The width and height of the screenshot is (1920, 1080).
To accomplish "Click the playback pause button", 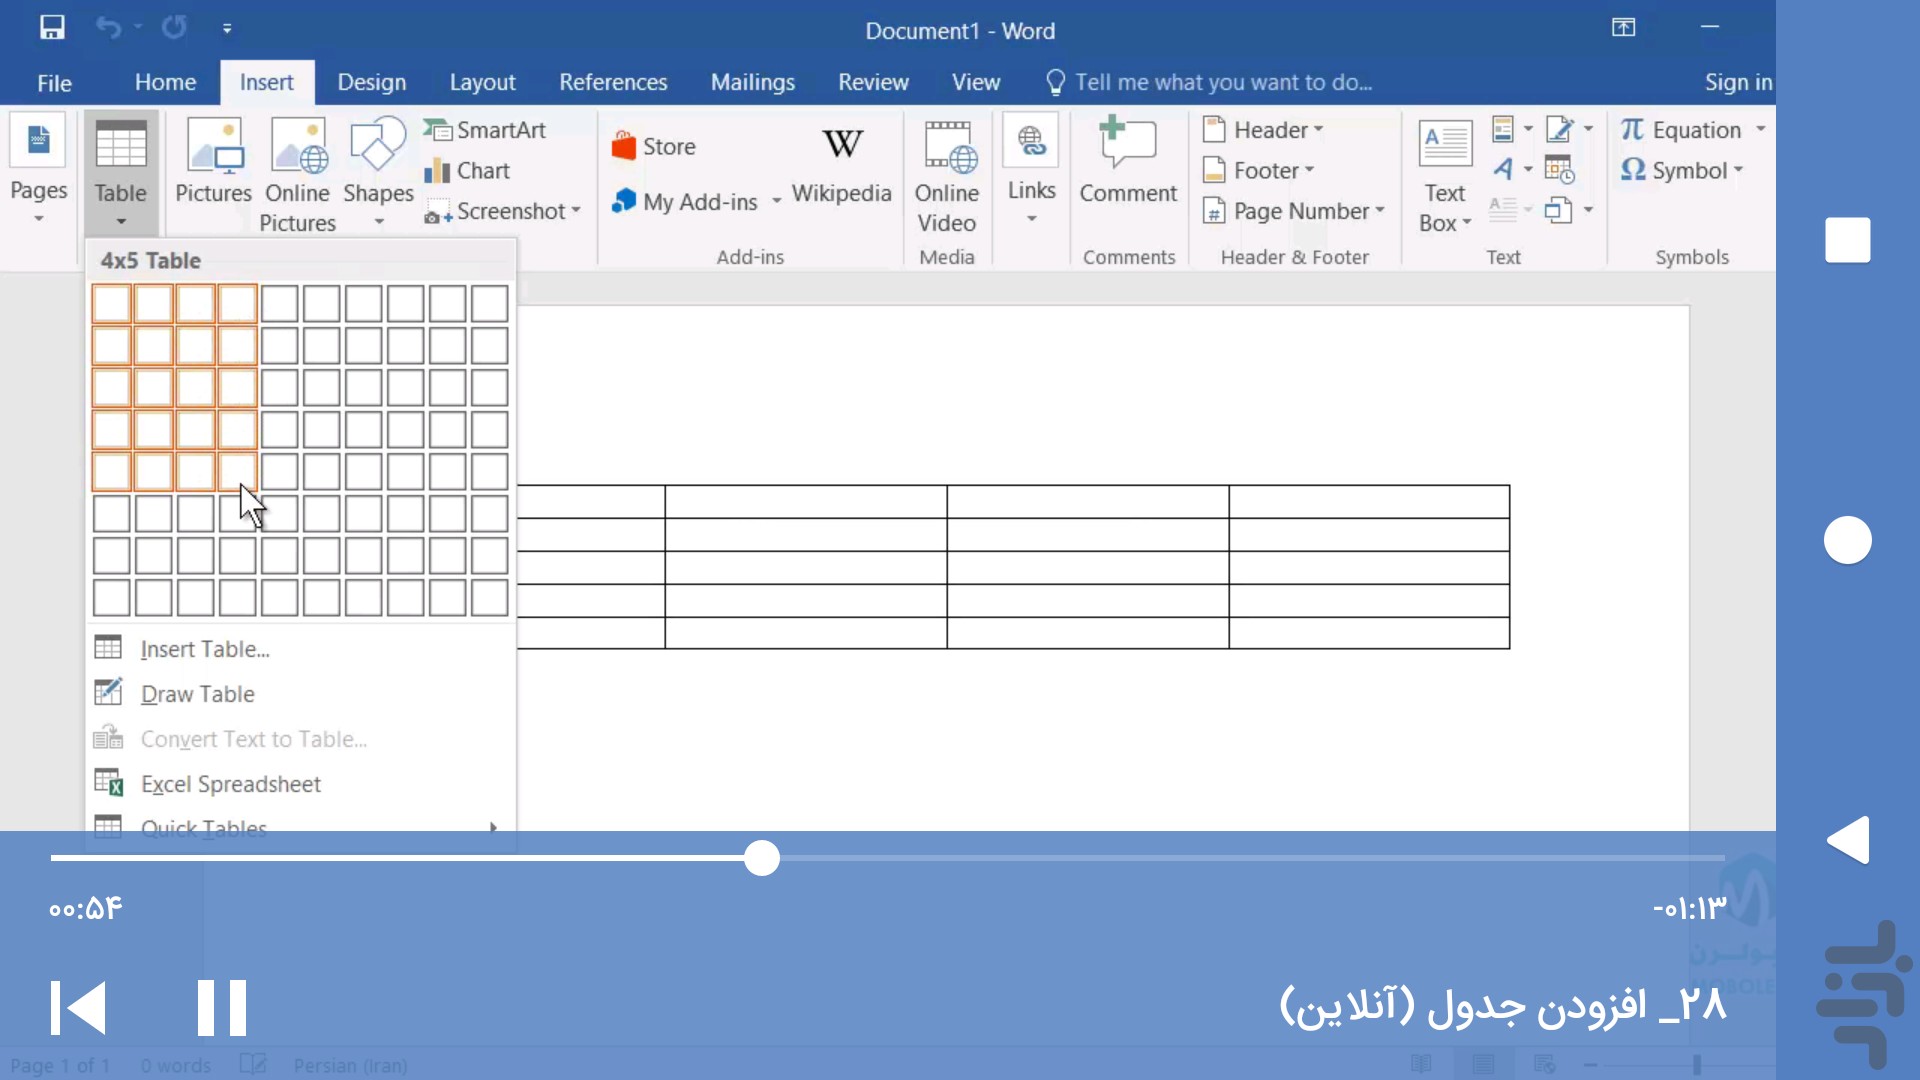I will pyautogui.click(x=220, y=1006).
